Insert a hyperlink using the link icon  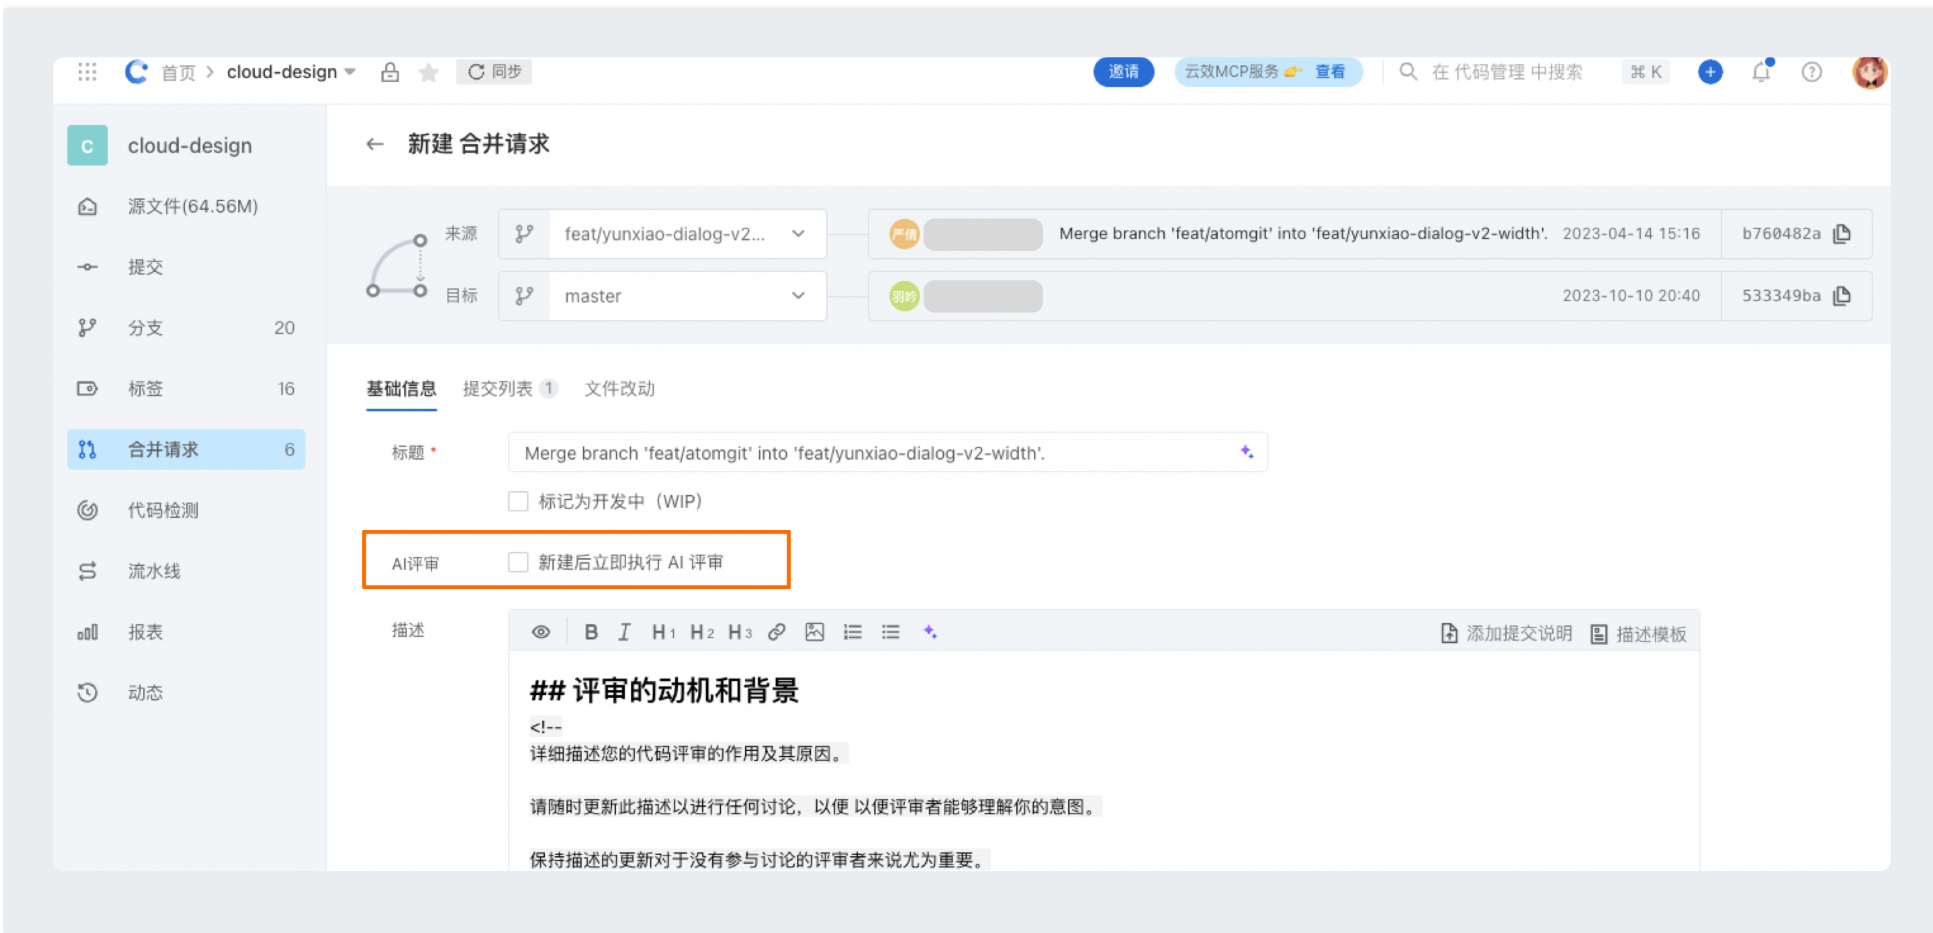777,631
